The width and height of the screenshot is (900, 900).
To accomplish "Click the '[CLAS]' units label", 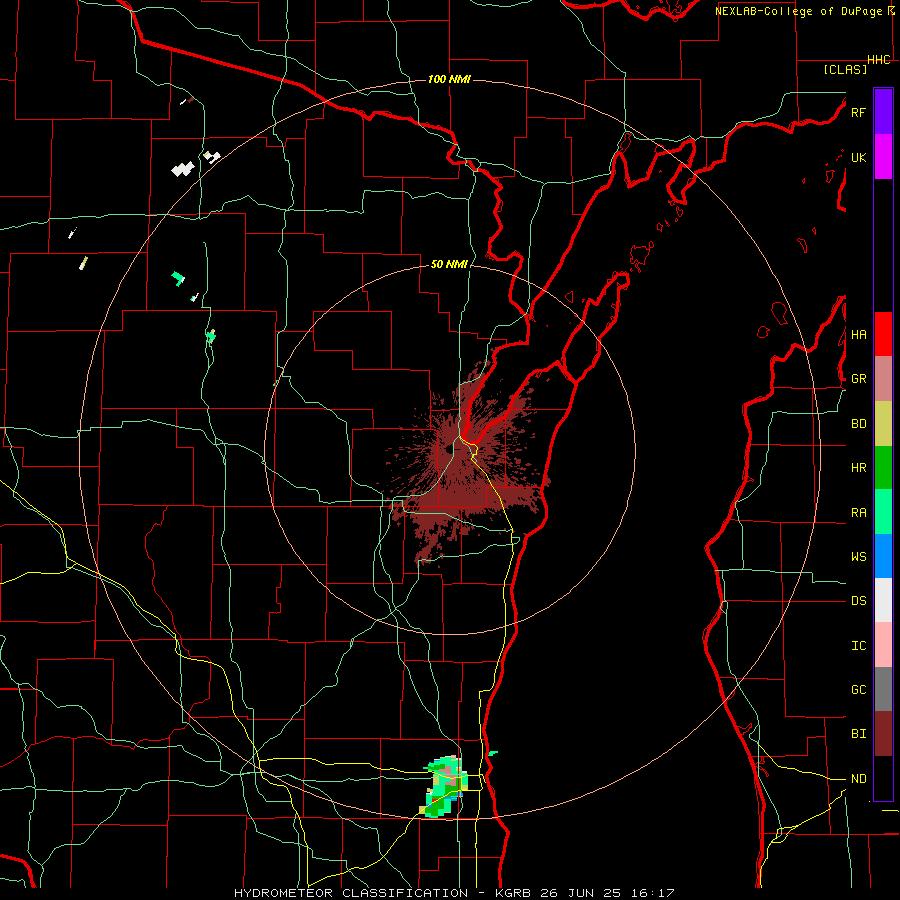I will (845, 69).
